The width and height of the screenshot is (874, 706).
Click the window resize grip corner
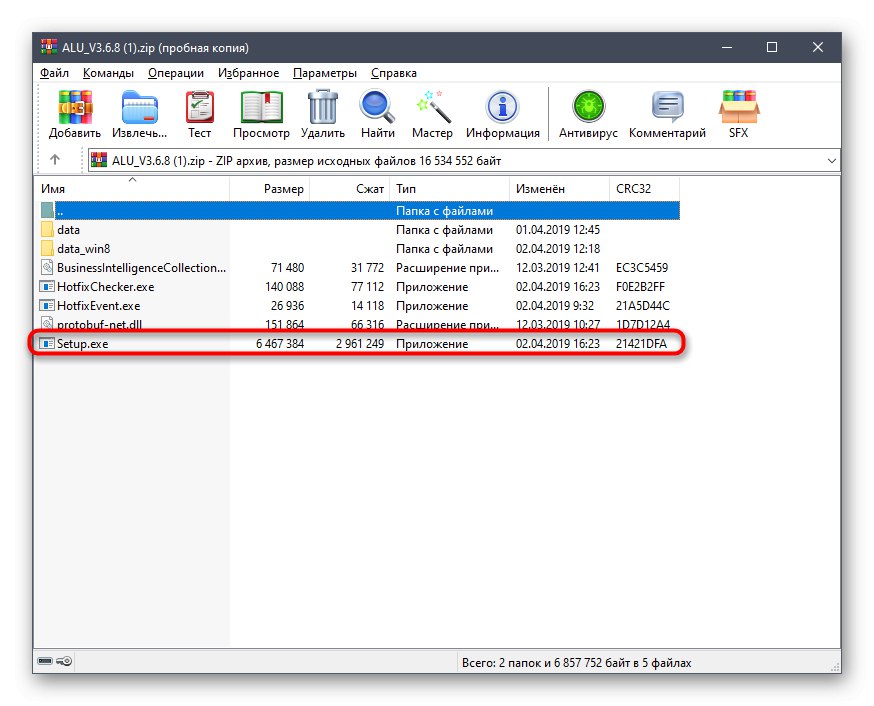pos(834,666)
